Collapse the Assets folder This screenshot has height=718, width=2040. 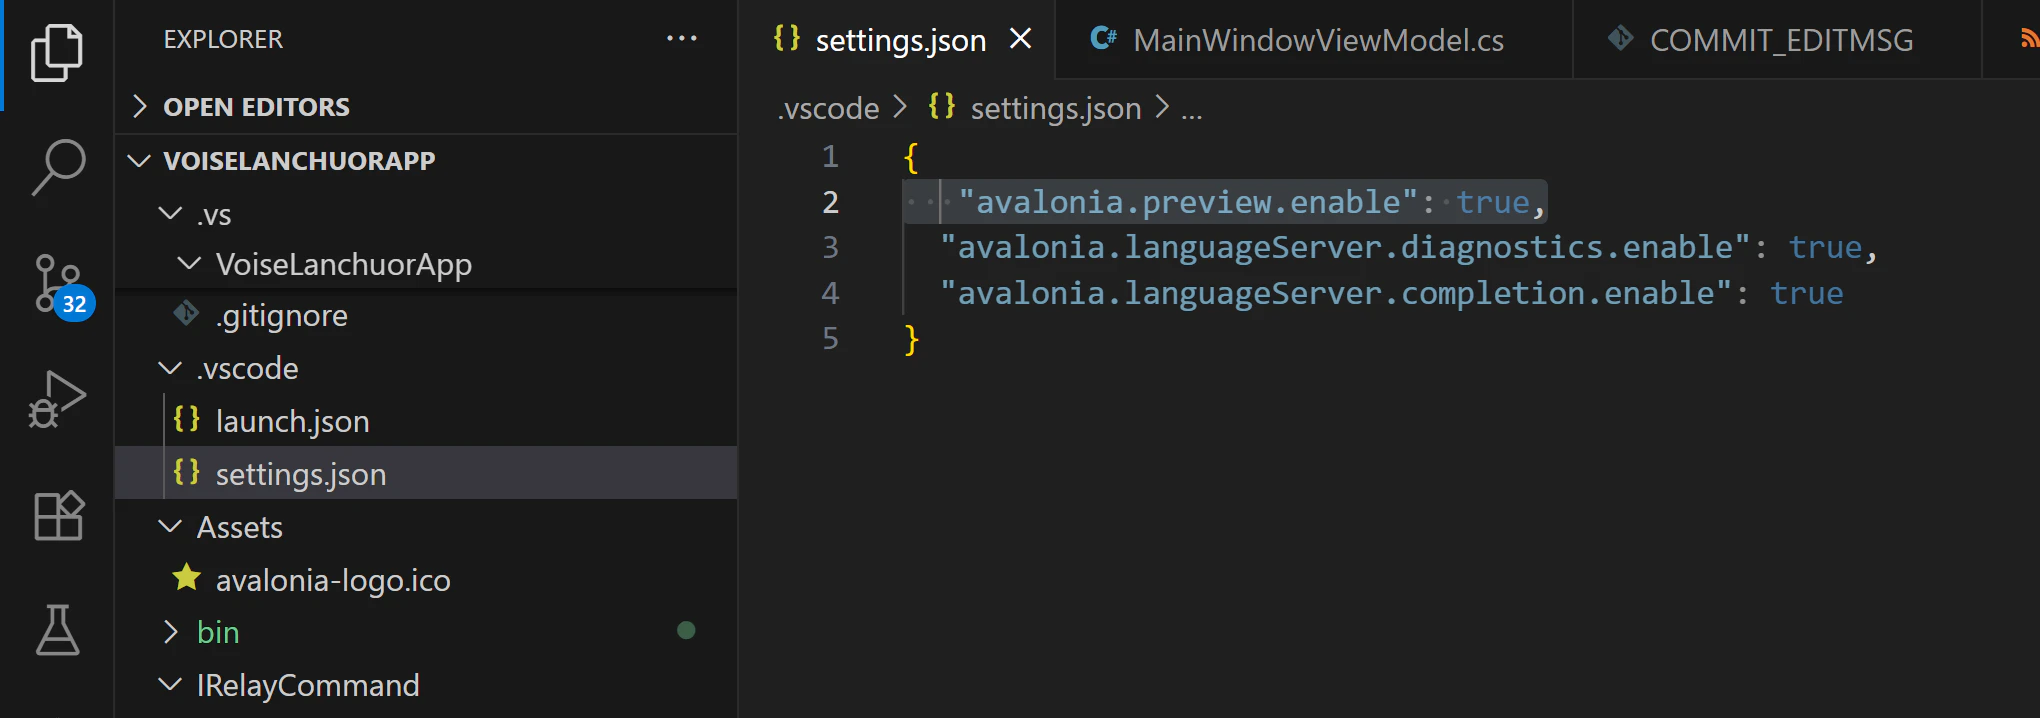point(171,526)
